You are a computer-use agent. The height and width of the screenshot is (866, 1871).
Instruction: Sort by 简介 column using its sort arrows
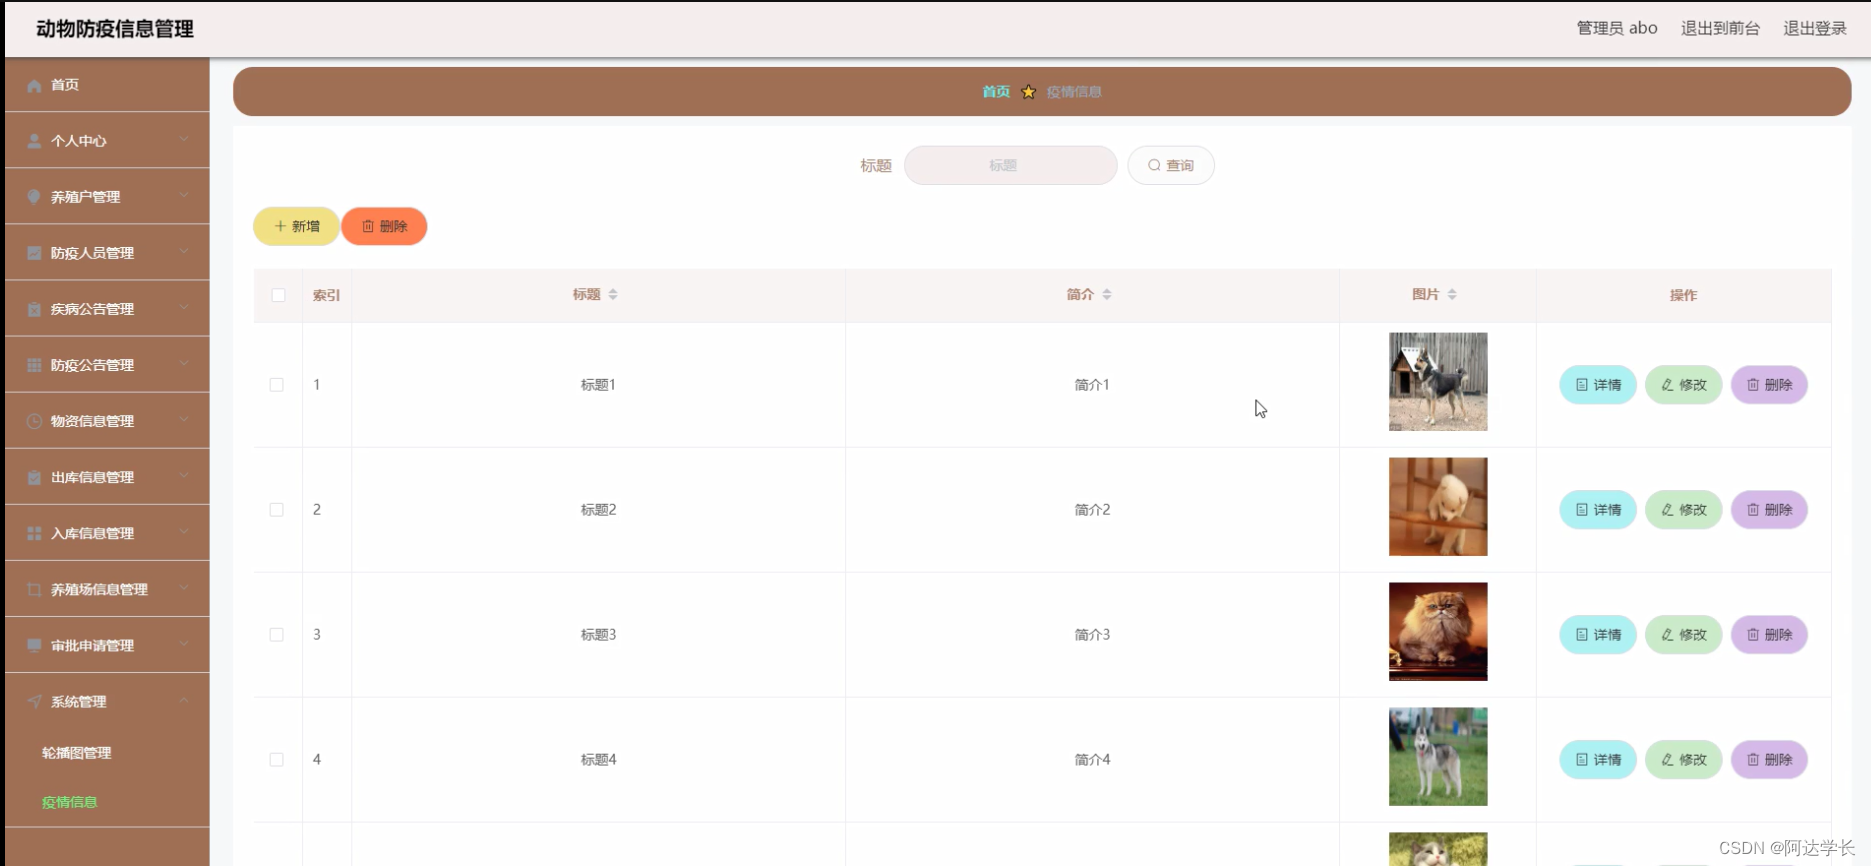(1107, 294)
